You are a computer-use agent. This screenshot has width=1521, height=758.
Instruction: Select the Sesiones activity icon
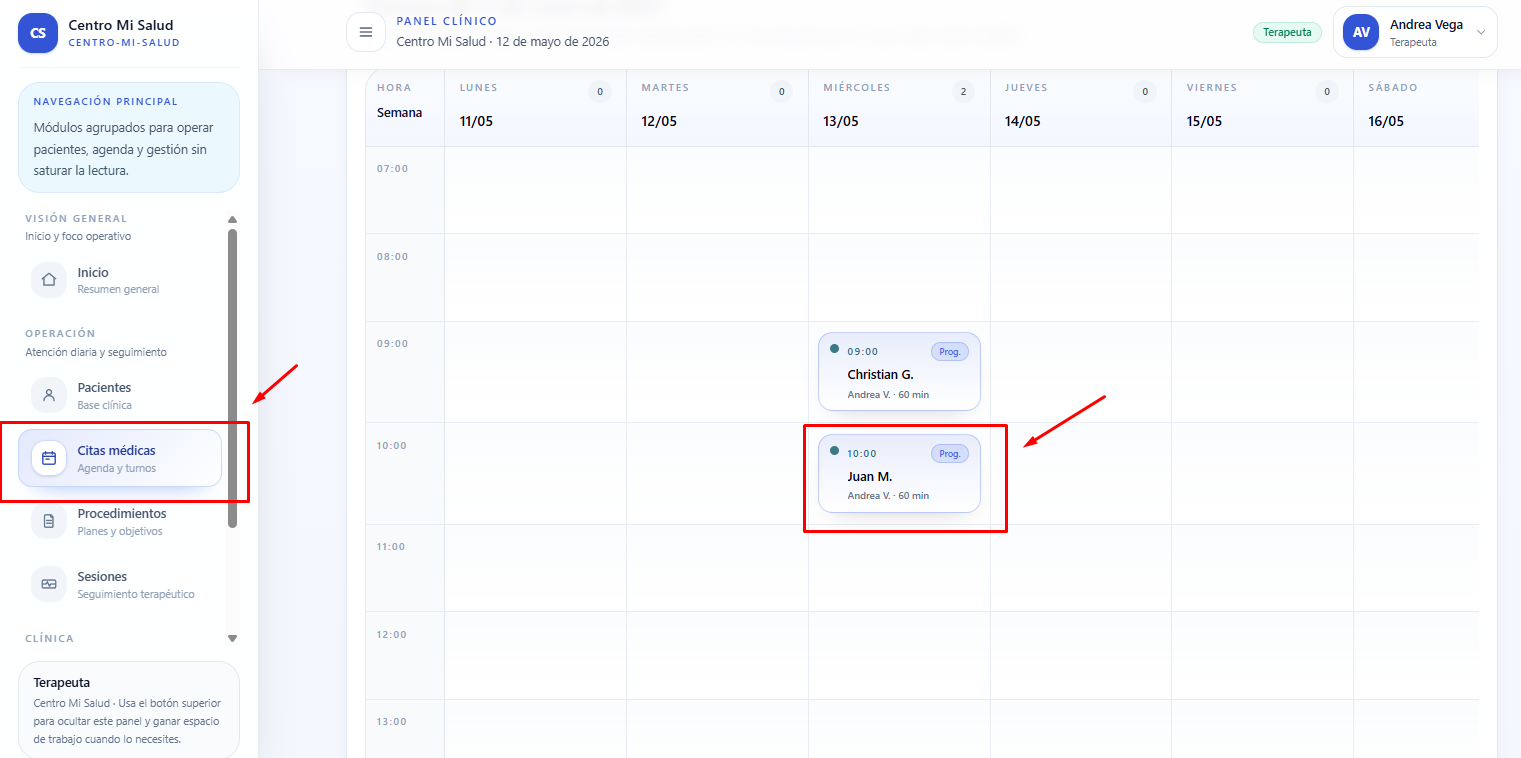tap(49, 584)
